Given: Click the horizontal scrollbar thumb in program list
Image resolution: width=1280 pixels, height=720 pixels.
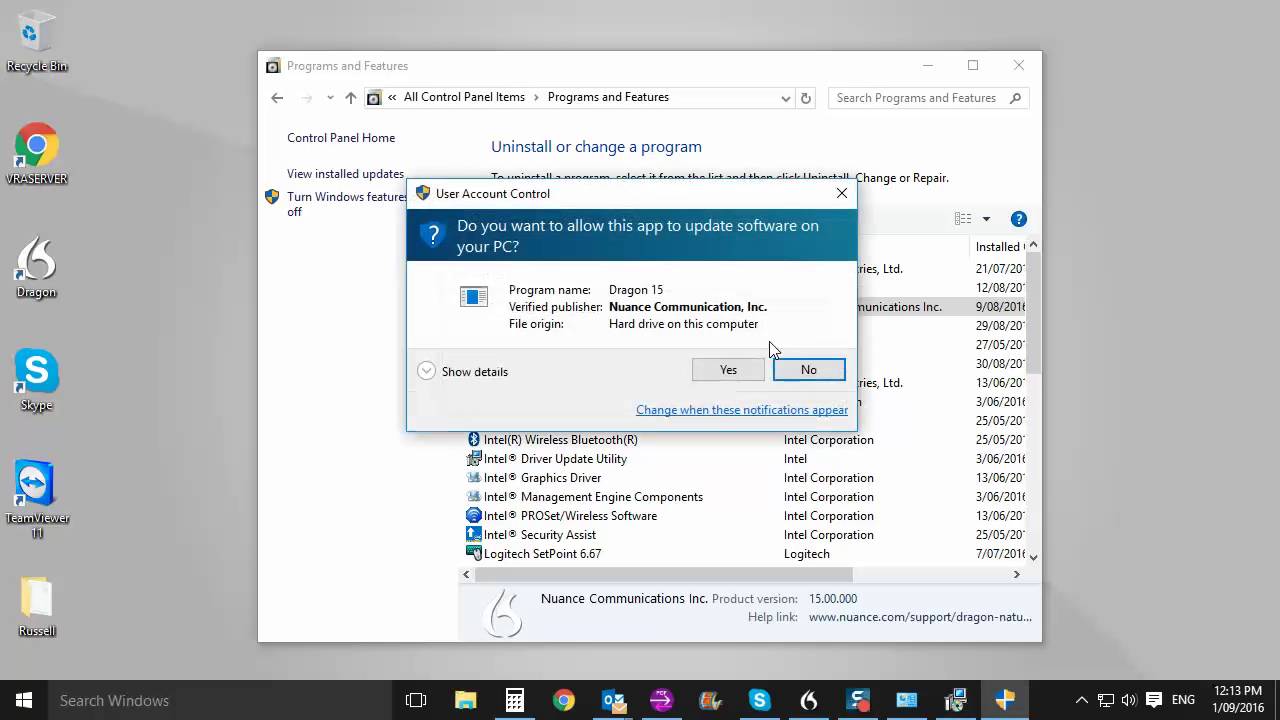Looking at the screenshot, I should pos(664,574).
